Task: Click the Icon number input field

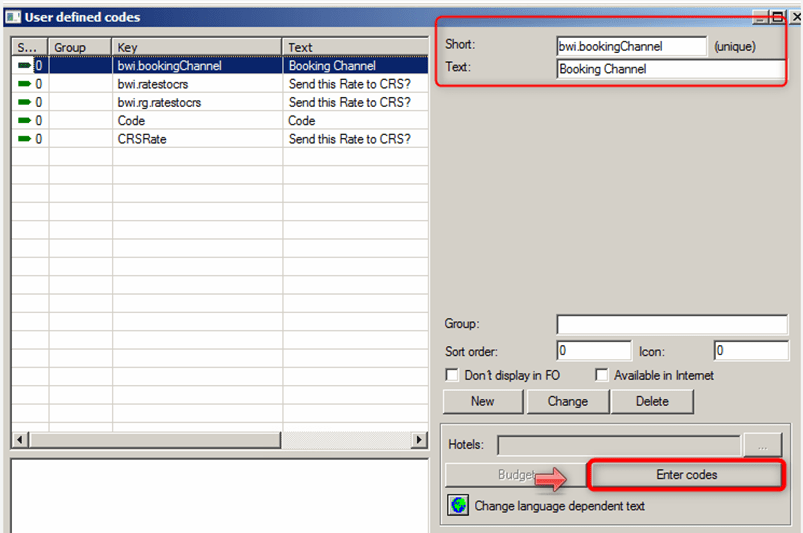Action: click(751, 351)
